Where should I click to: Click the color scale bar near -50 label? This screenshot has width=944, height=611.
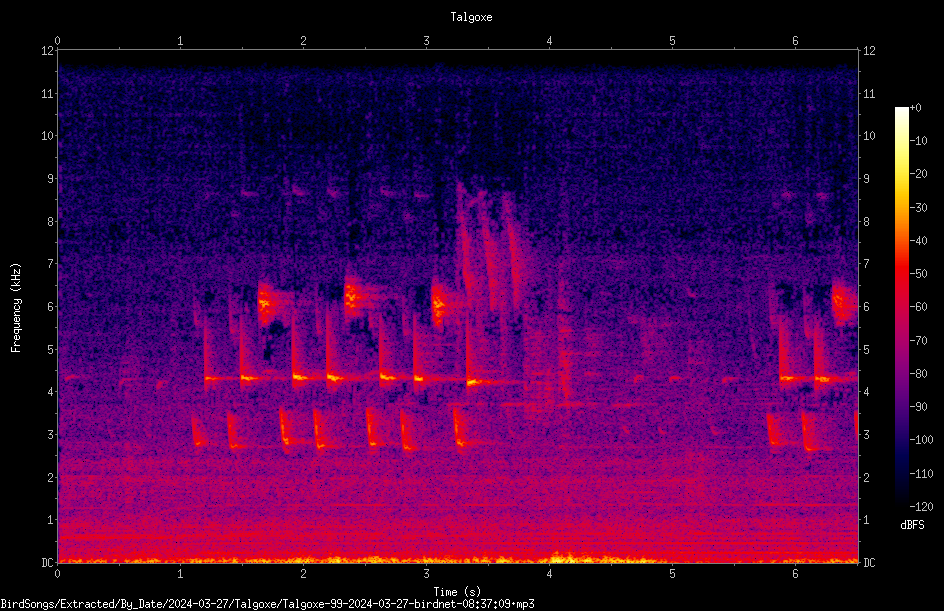[x=901, y=274]
